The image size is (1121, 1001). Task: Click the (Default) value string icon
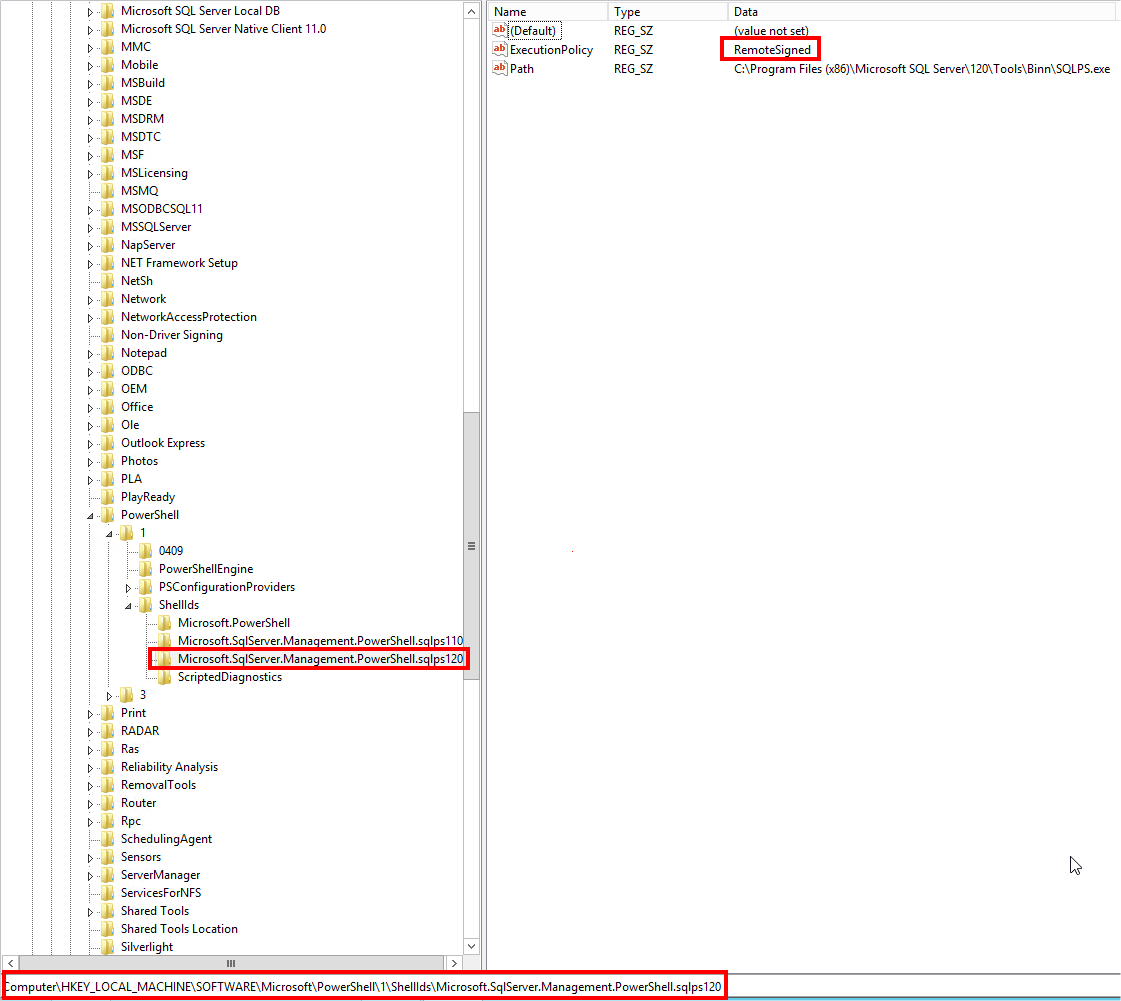coord(500,30)
